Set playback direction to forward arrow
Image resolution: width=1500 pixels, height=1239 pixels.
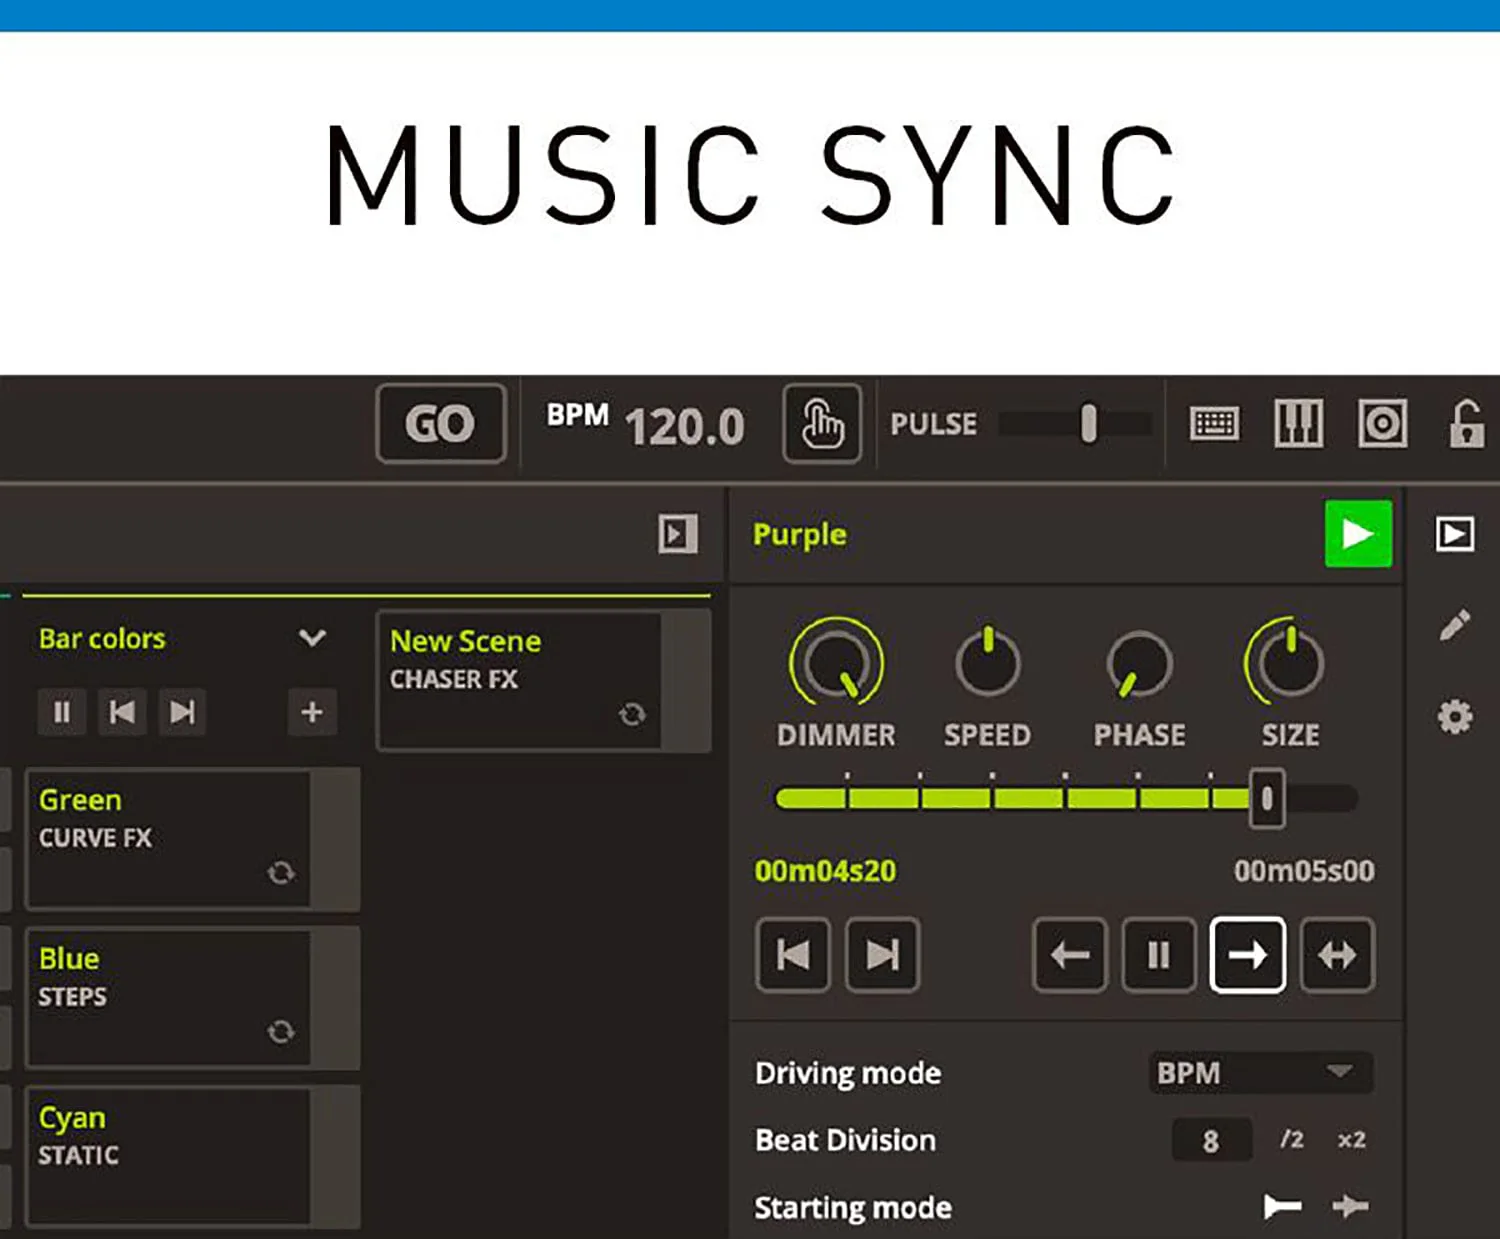[1248, 955]
